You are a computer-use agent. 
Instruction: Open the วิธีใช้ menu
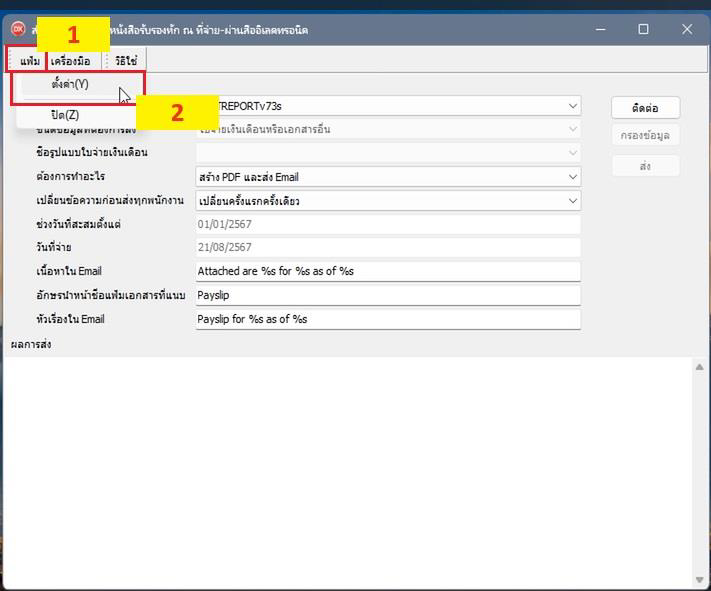click(x=126, y=61)
